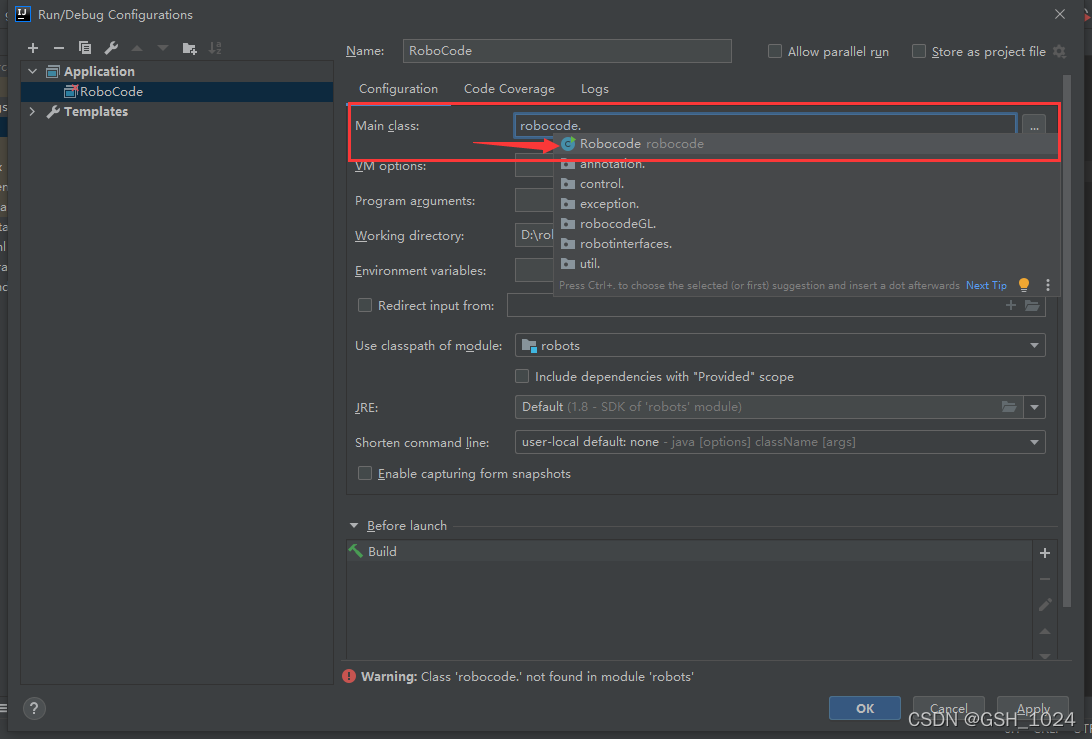This screenshot has width=1092, height=739.
Task: Open Store as project file gear settings
Action: pyautogui.click(x=1059, y=52)
